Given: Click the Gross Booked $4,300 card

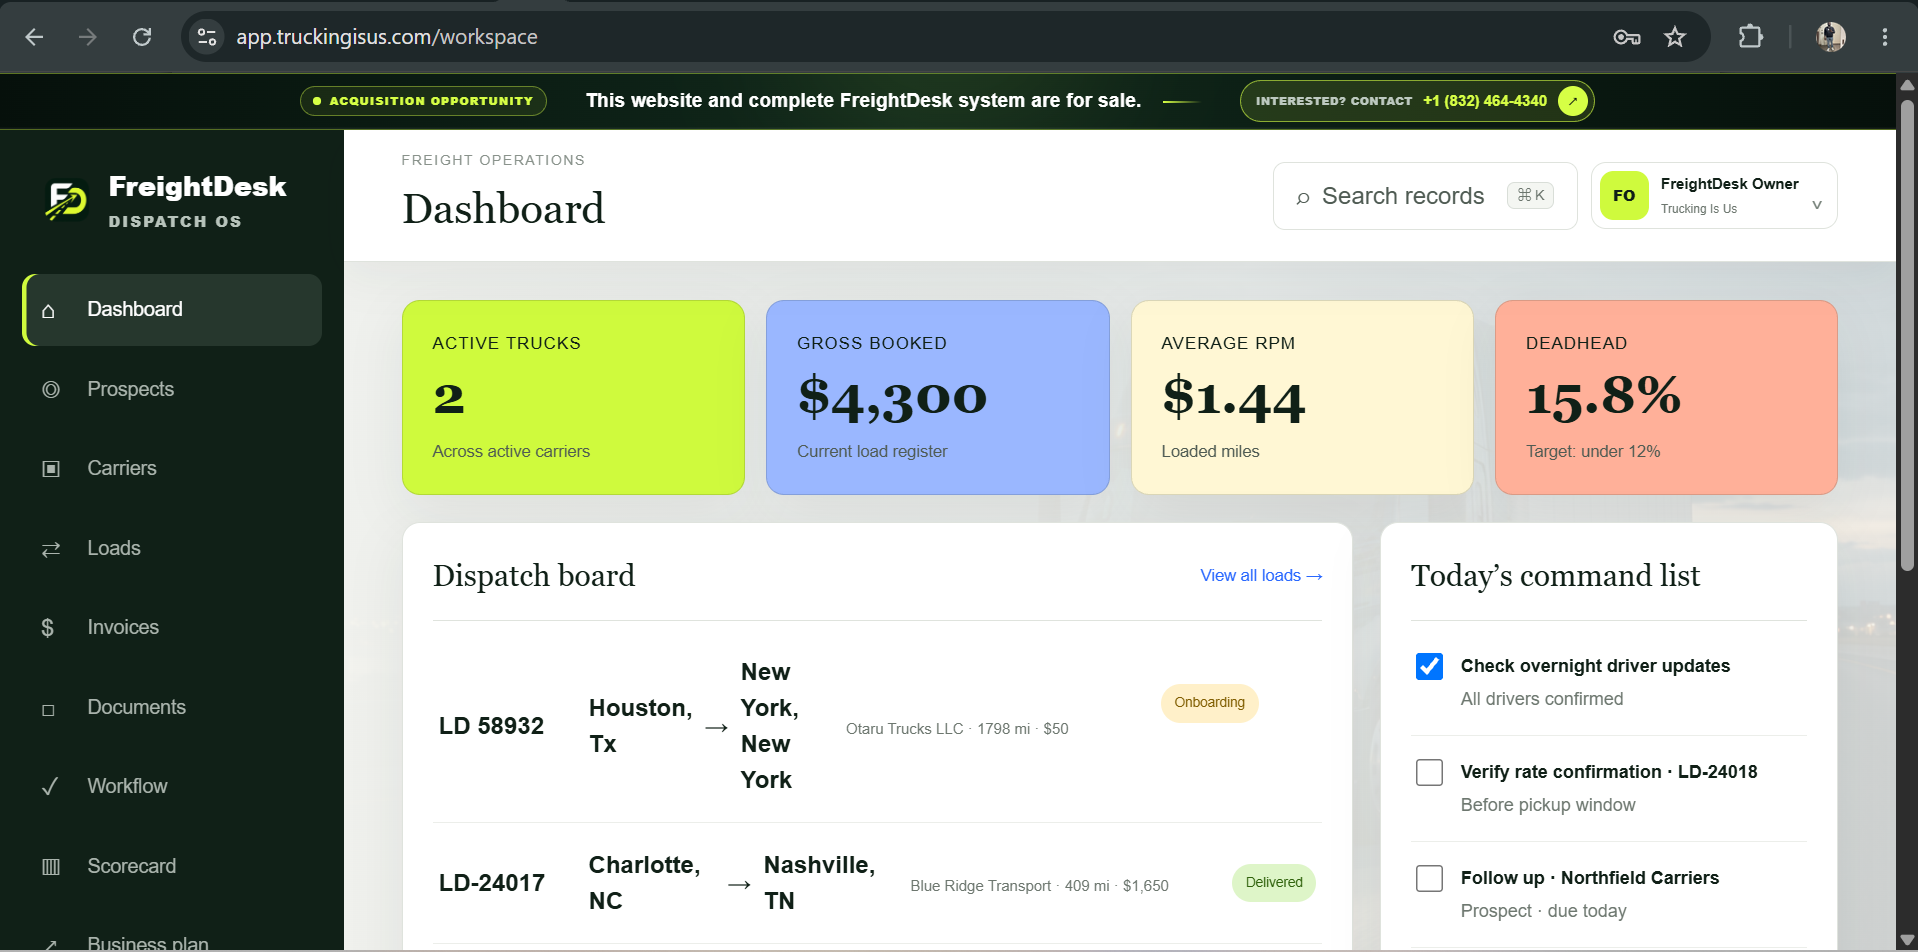Looking at the screenshot, I should pyautogui.click(x=938, y=397).
